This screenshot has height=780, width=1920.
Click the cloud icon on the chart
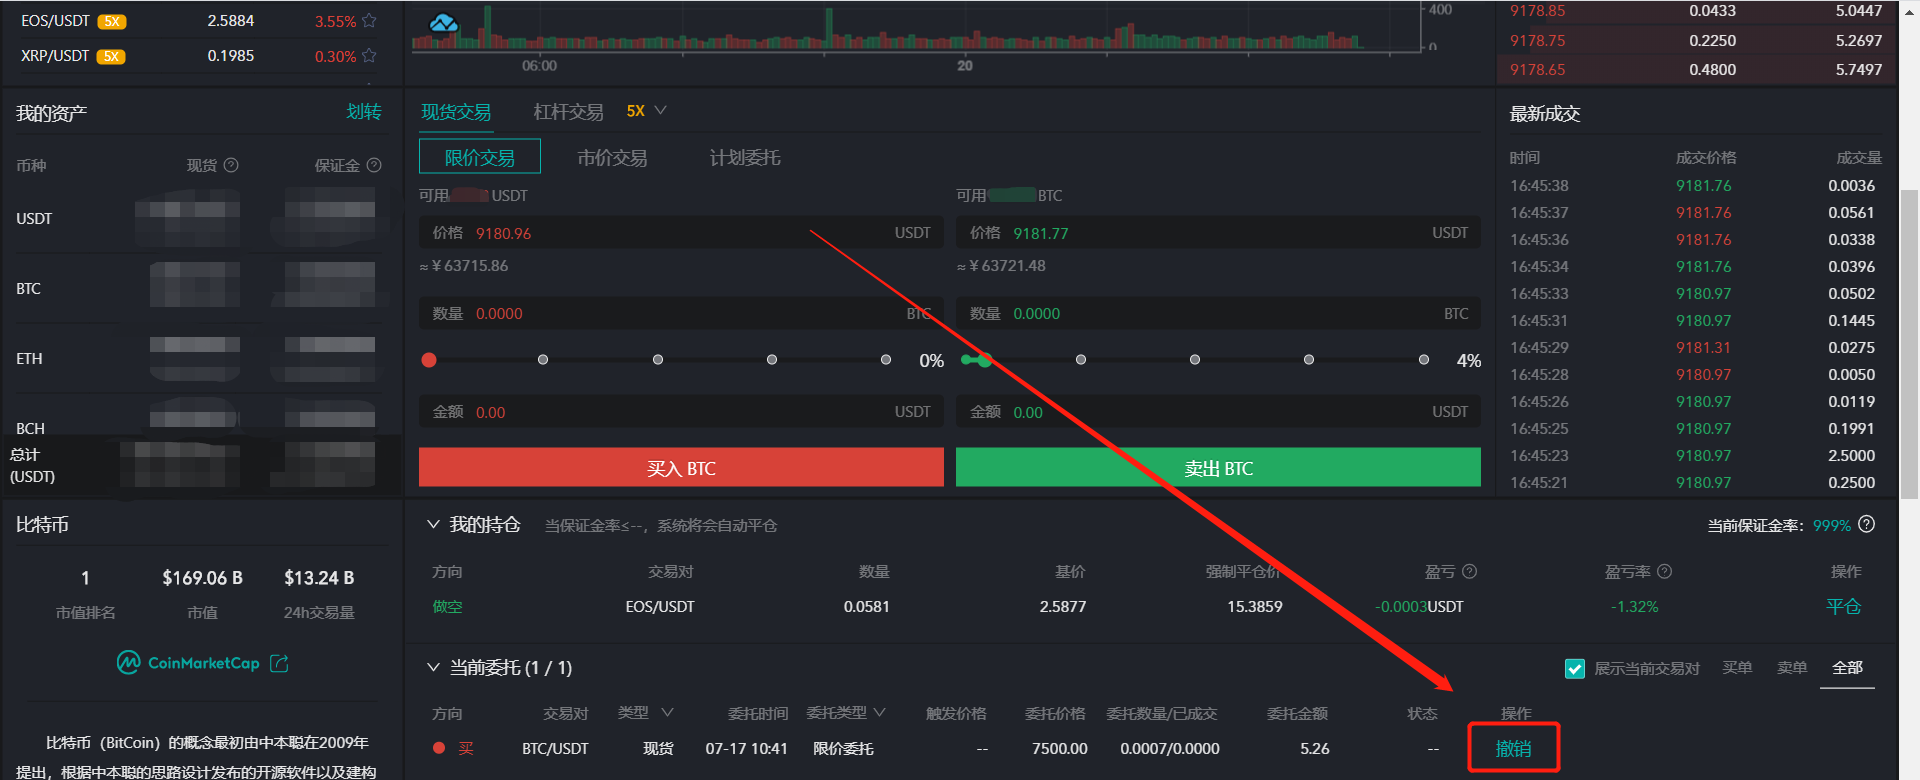point(443,23)
